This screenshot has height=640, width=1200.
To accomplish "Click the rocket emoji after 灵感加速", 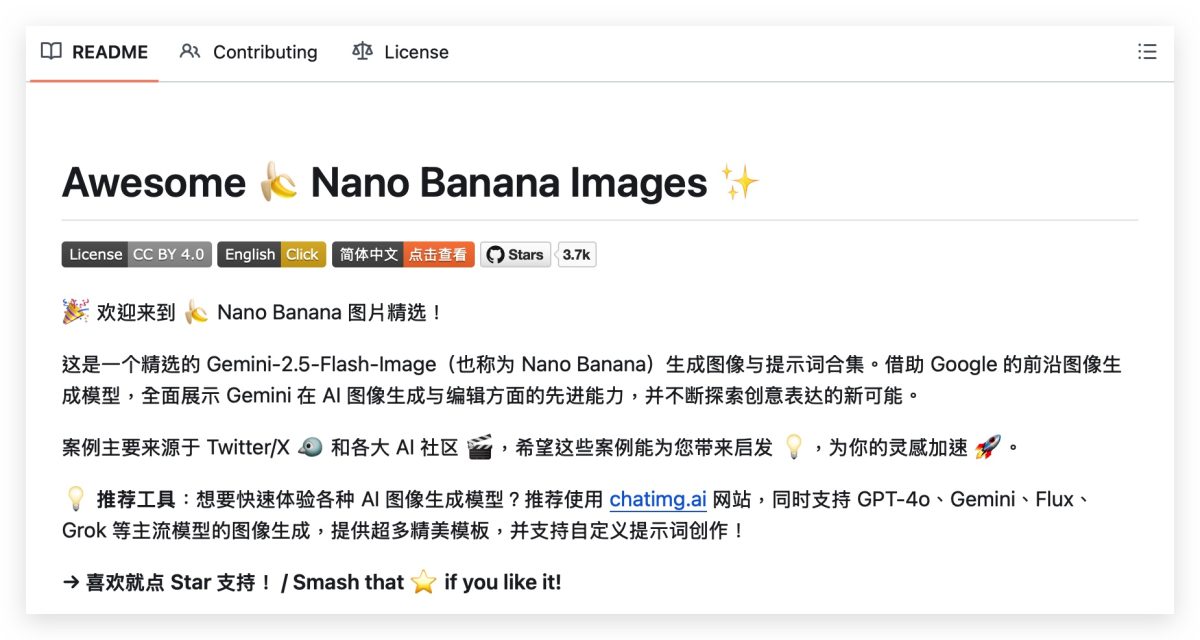I will [987, 448].
